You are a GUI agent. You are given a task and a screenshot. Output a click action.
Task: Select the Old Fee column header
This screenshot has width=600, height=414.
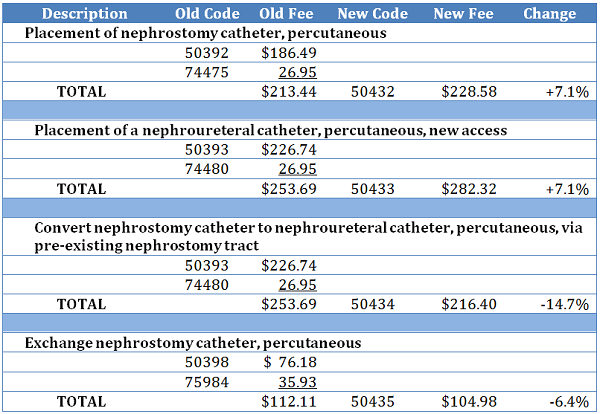288,14
